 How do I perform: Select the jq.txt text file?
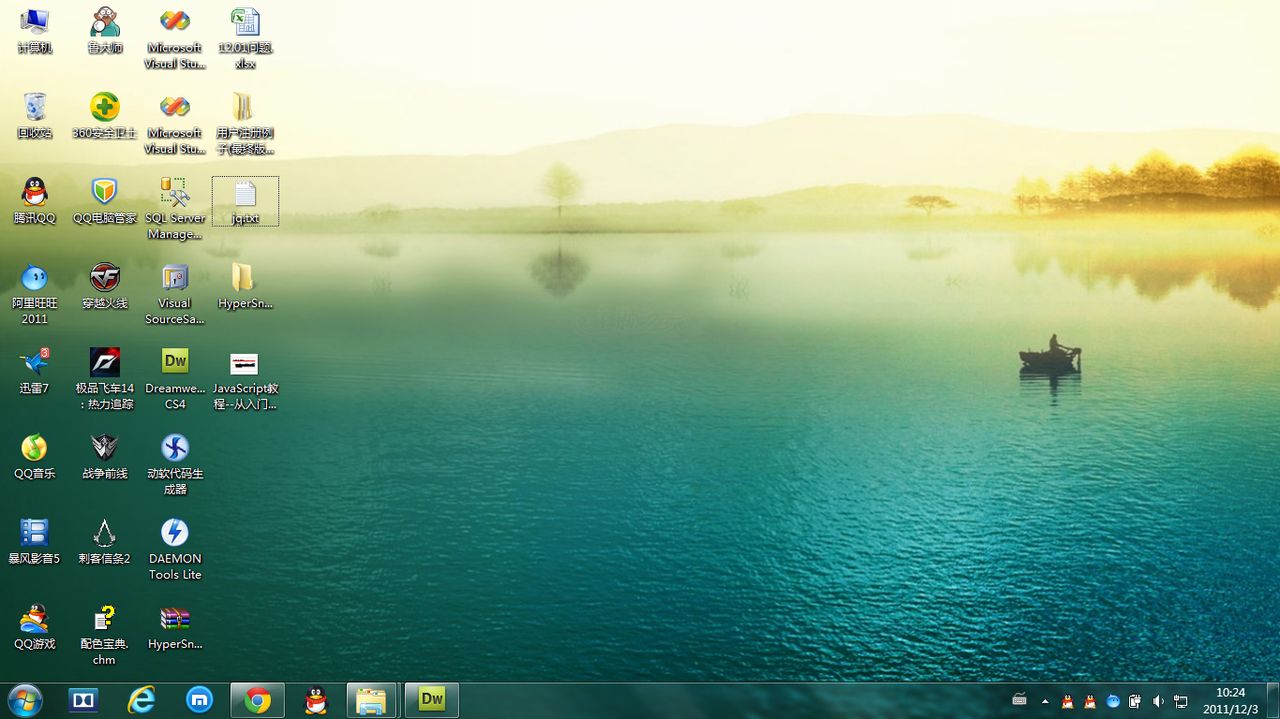[245, 201]
